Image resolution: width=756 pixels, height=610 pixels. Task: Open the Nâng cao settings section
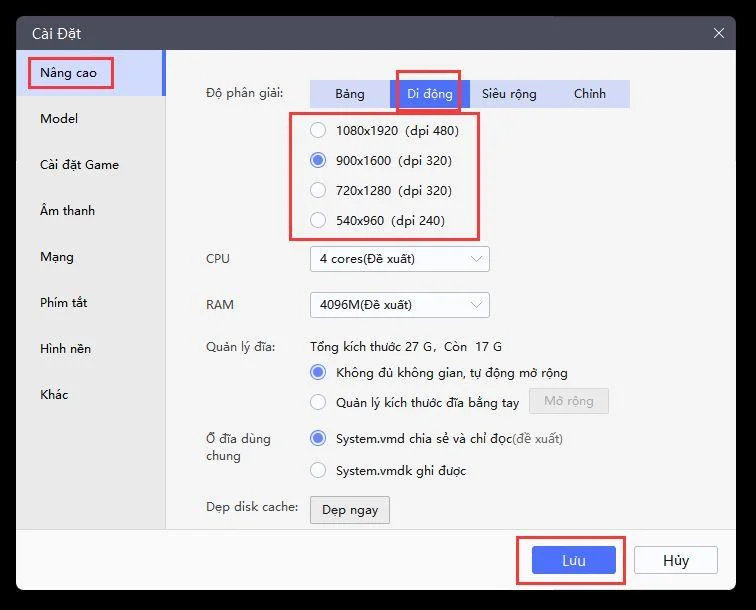(91, 73)
